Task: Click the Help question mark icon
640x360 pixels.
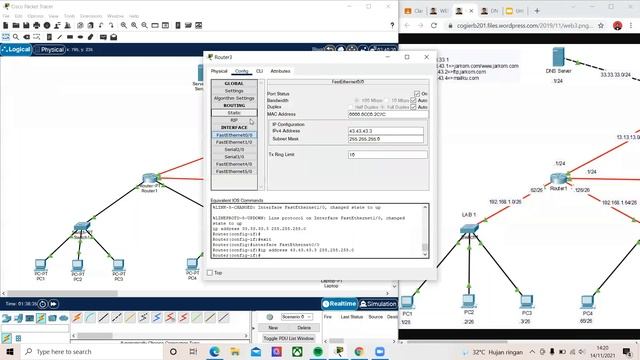Action: click(x=392, y=25)
